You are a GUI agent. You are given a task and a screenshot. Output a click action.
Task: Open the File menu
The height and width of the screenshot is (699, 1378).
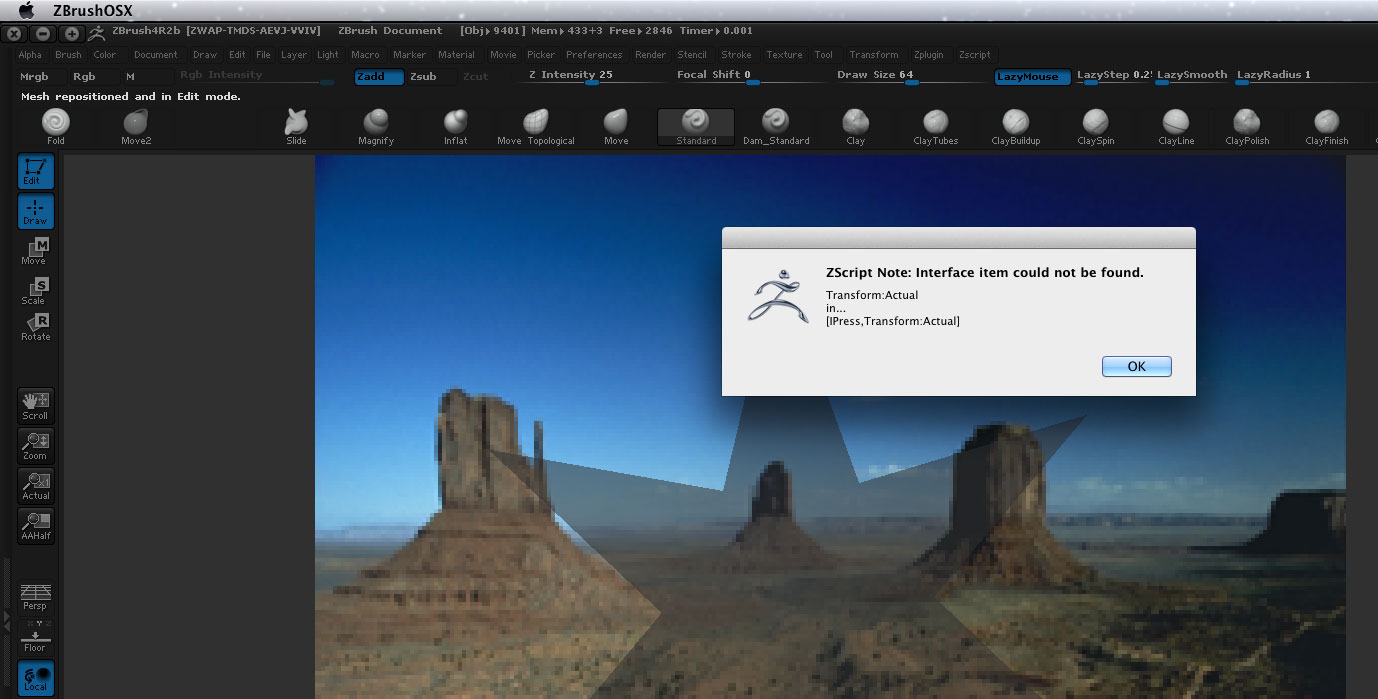coord(263,55)
